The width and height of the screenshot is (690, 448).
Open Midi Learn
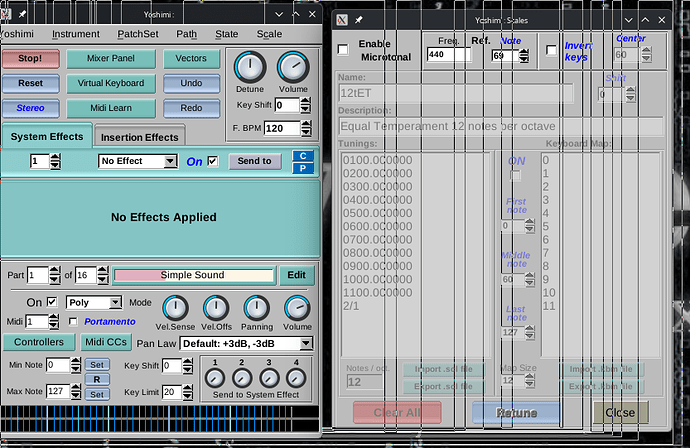[x=111, y=108]
